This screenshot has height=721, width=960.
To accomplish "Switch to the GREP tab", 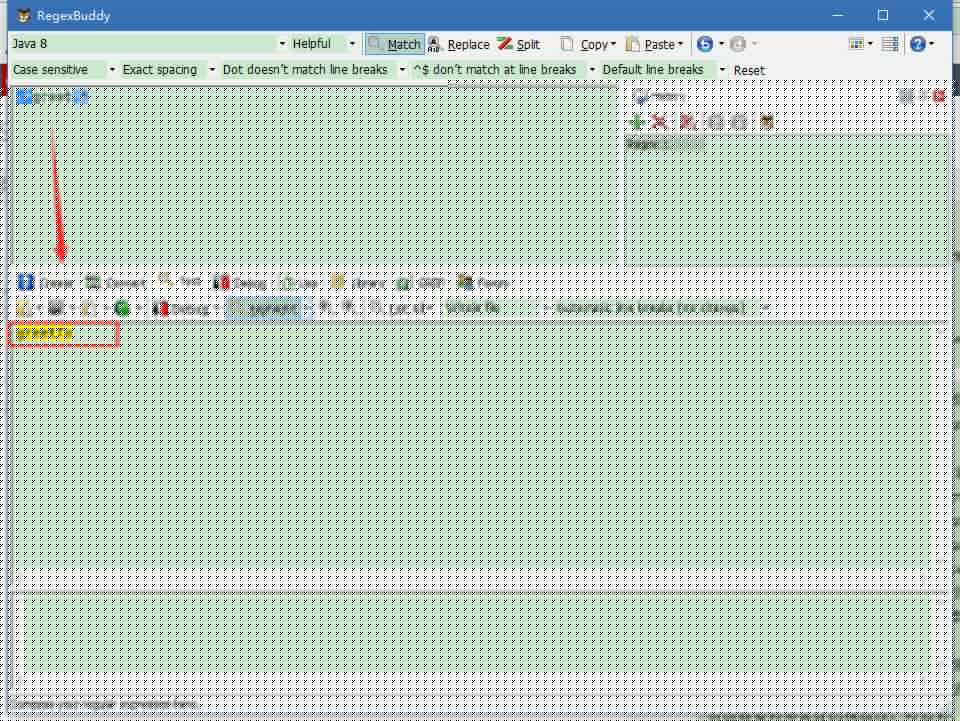I will point(420,283).
